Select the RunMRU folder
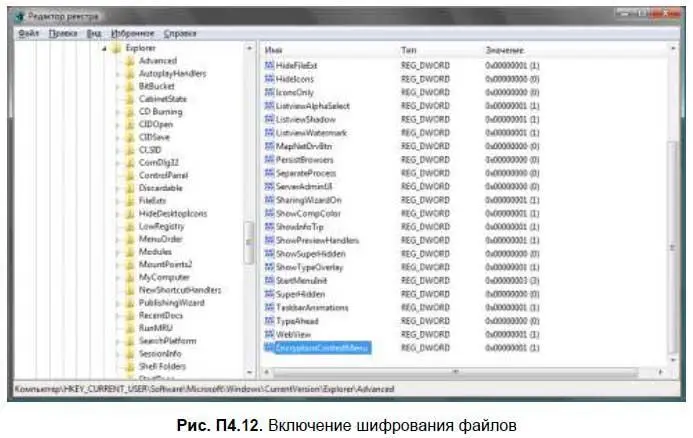Screen dimensions: 693x438 (x=156, y=328)
